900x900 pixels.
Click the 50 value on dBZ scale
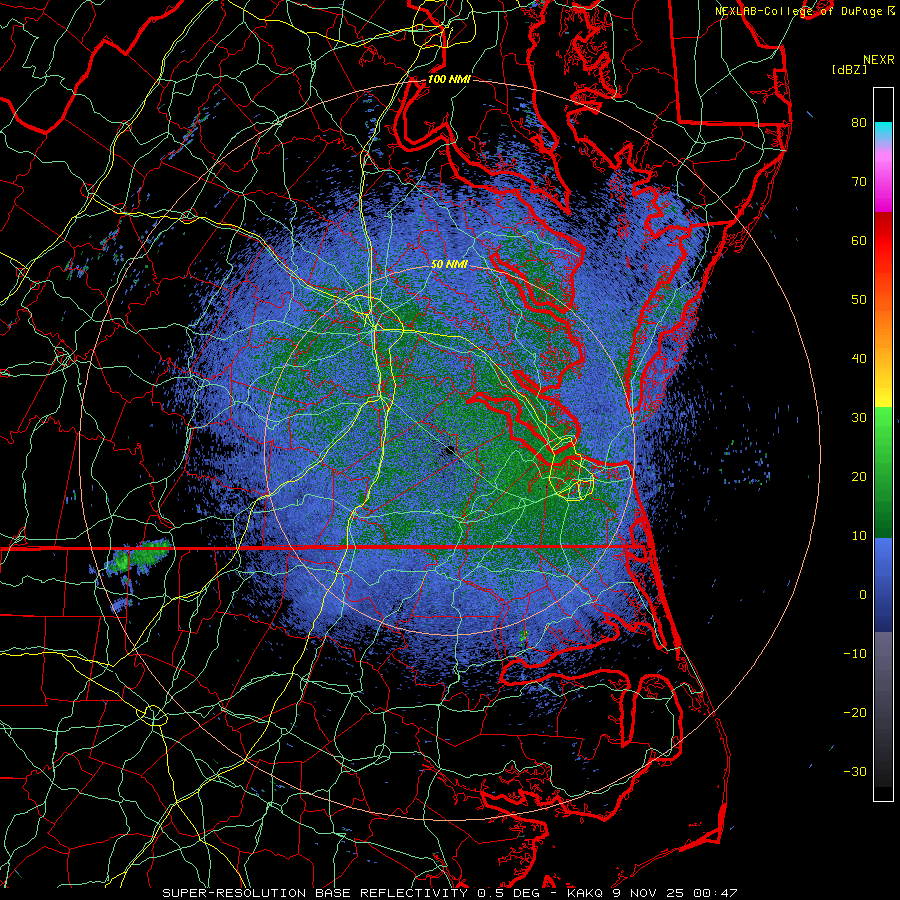pos(859,300)
